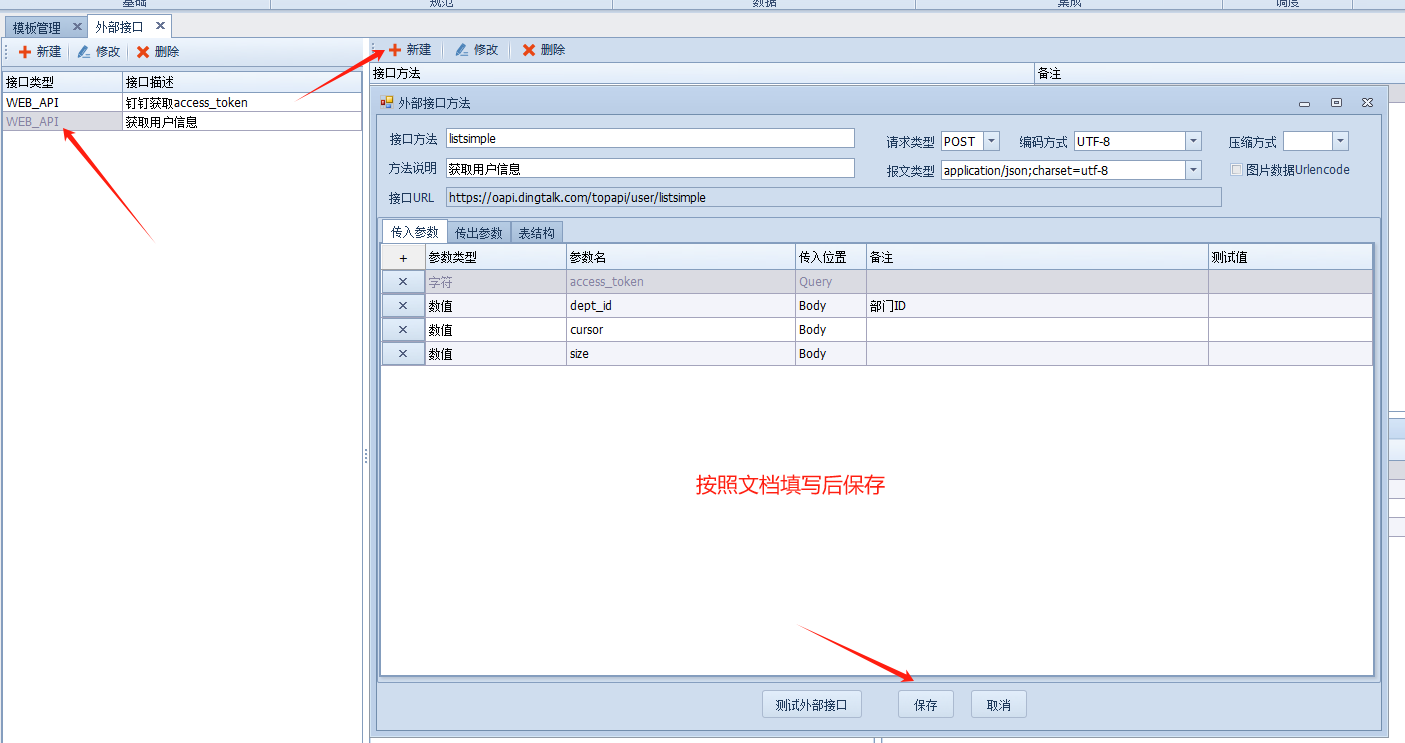Image resolution: width=1405 pixels, height=743 pixels.
Task: Click the left panel 新建 plus icon
Action: pos(25,52)
